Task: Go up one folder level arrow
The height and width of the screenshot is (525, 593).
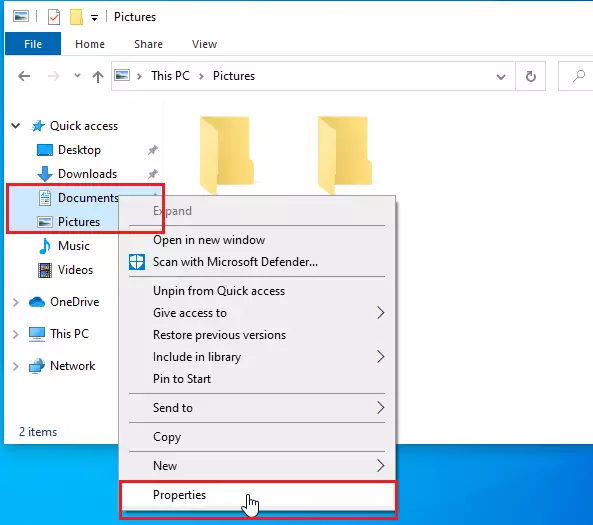Action: 98,76
